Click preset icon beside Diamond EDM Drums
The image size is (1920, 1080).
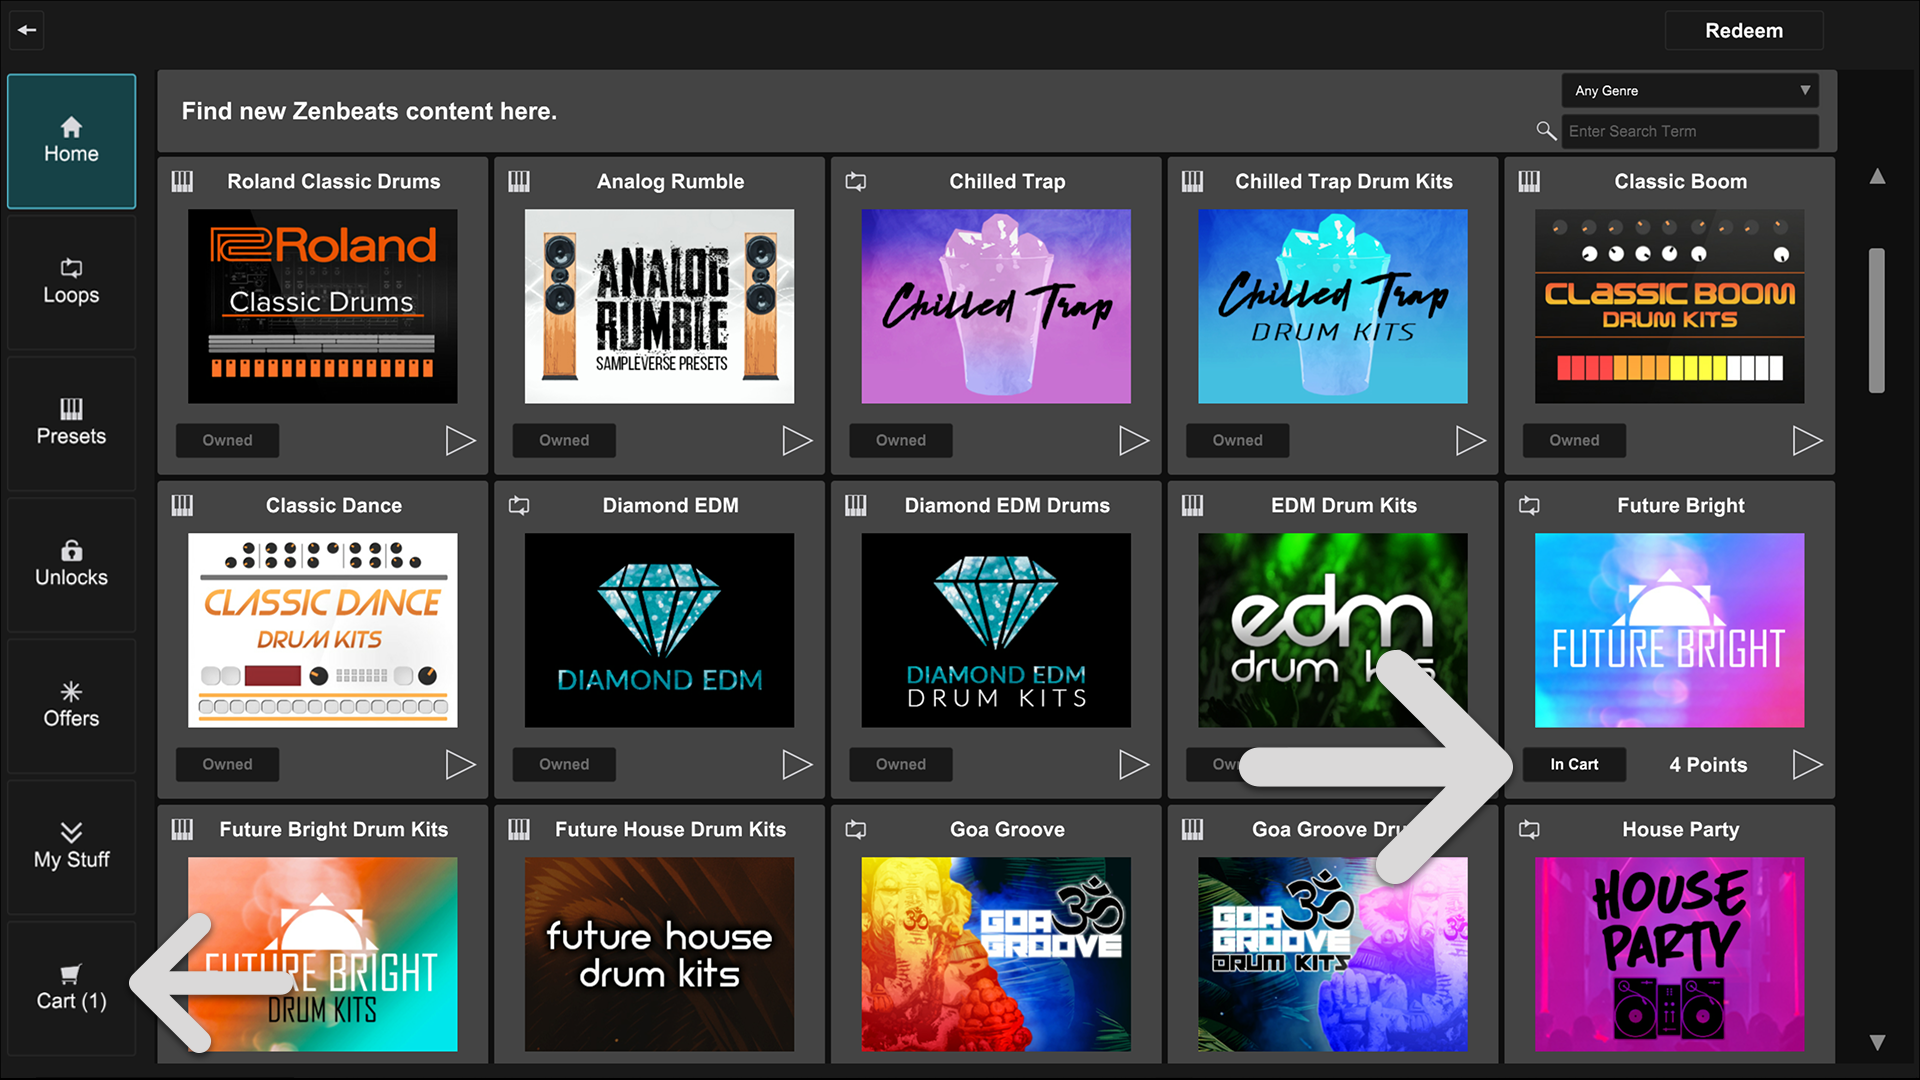[856, 505]
